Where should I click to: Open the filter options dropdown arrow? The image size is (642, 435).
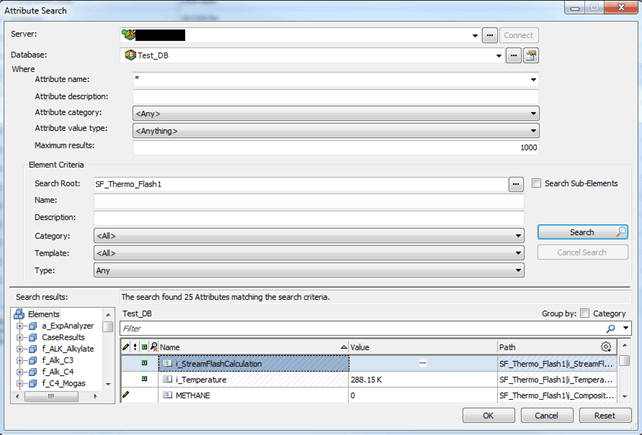(x=626, y=328)
